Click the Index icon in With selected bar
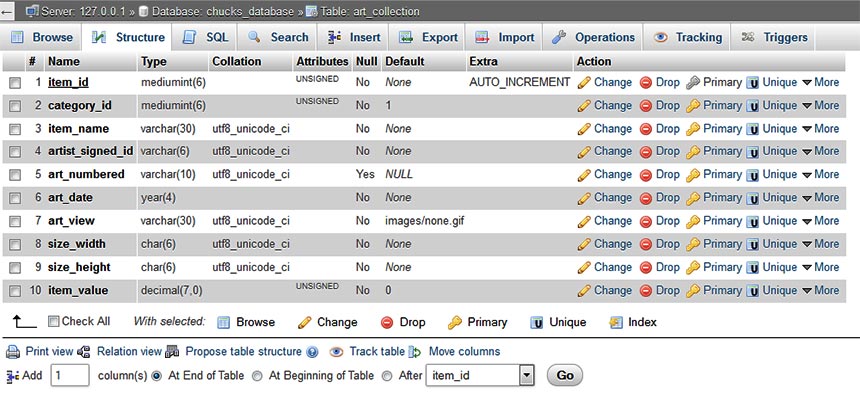The width and height of the screenshot is (860, 394). (616, 323)
